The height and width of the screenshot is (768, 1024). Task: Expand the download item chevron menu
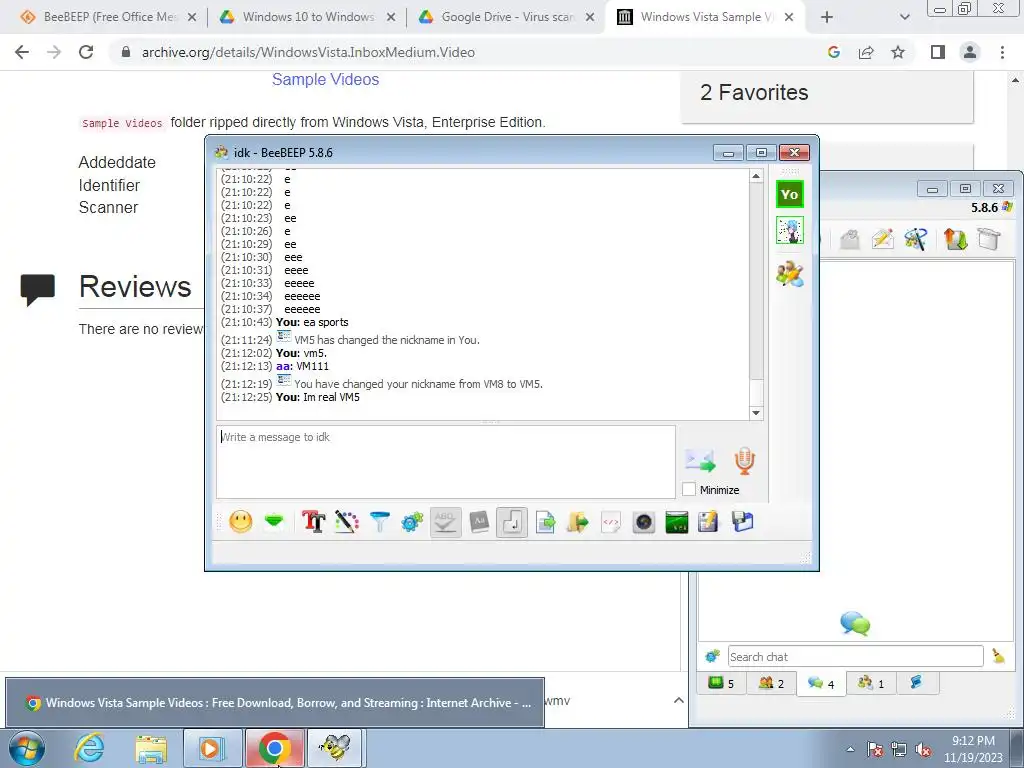679,700
